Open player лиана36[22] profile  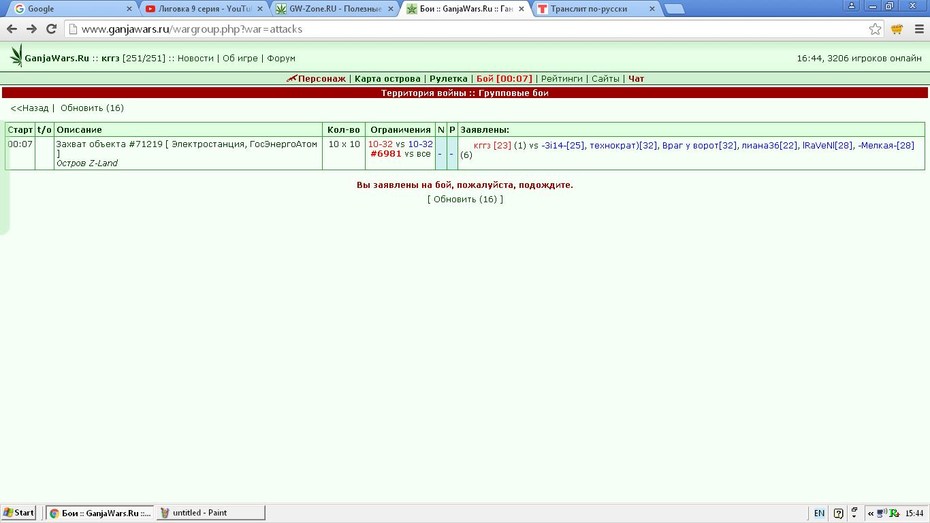[769, 145]
